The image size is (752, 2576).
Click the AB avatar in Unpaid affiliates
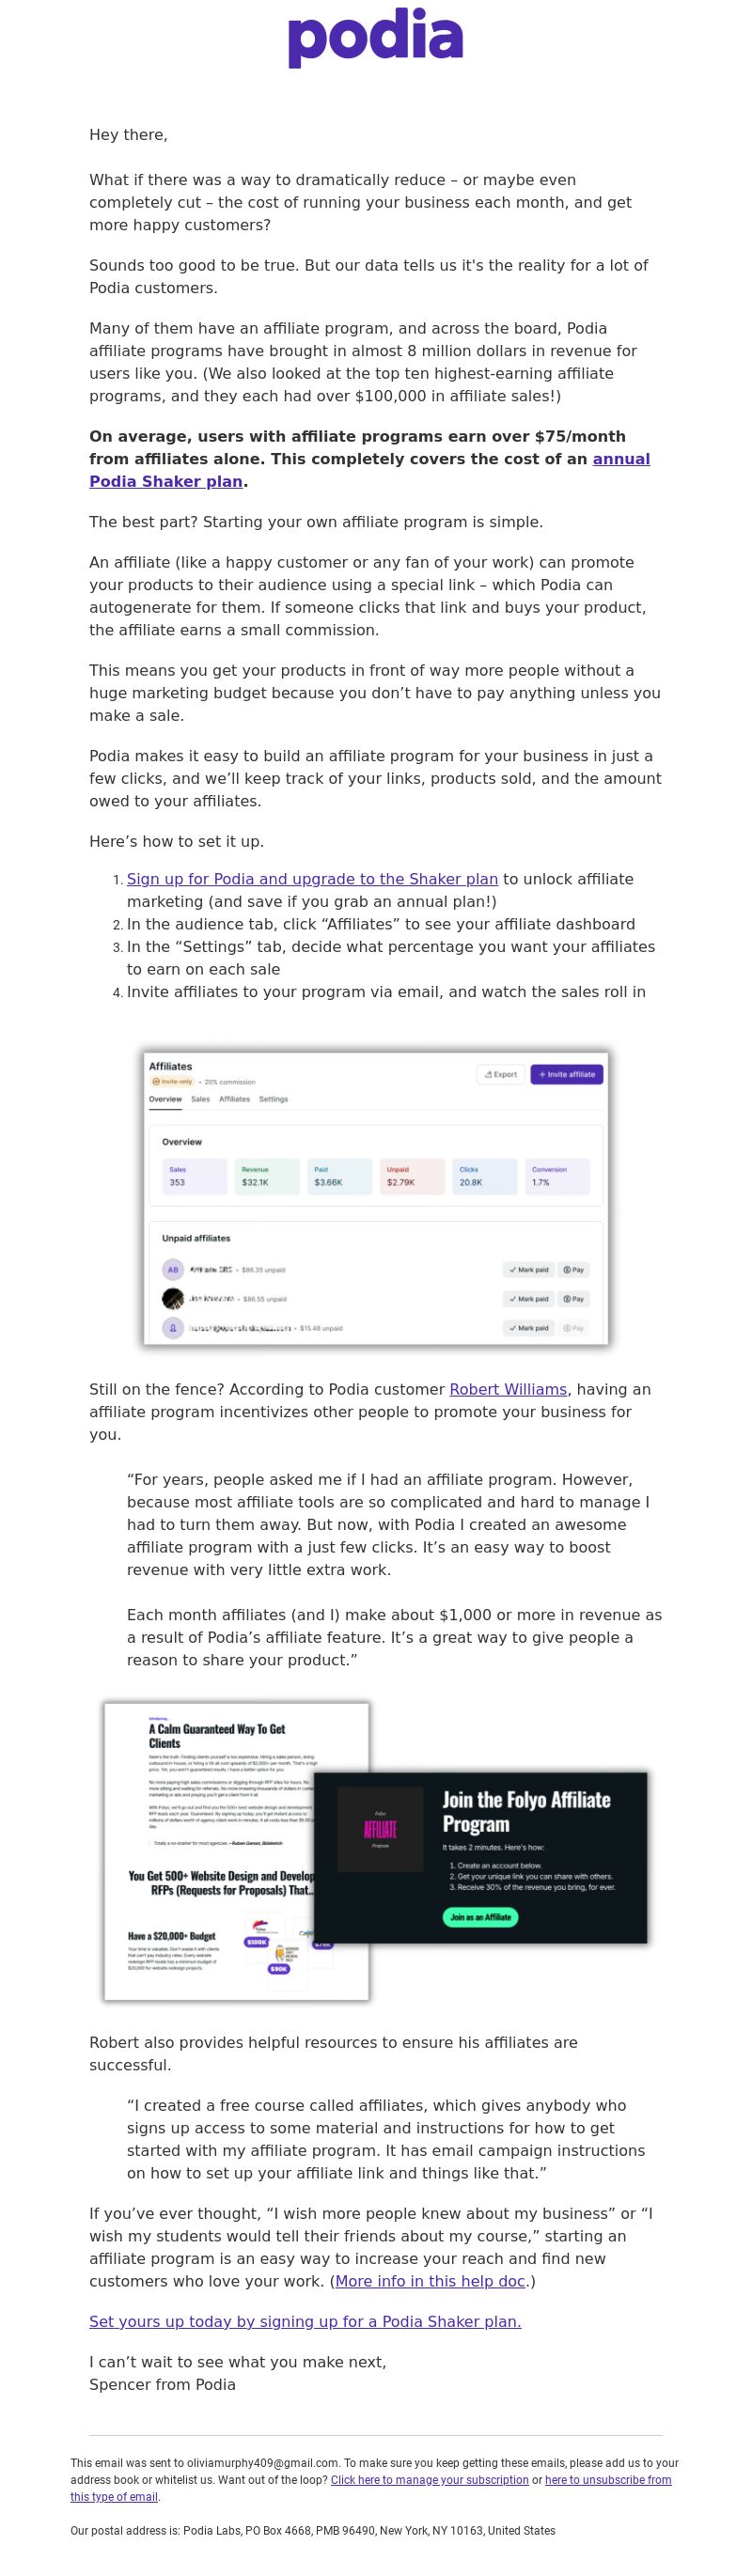coord(173,1269)
